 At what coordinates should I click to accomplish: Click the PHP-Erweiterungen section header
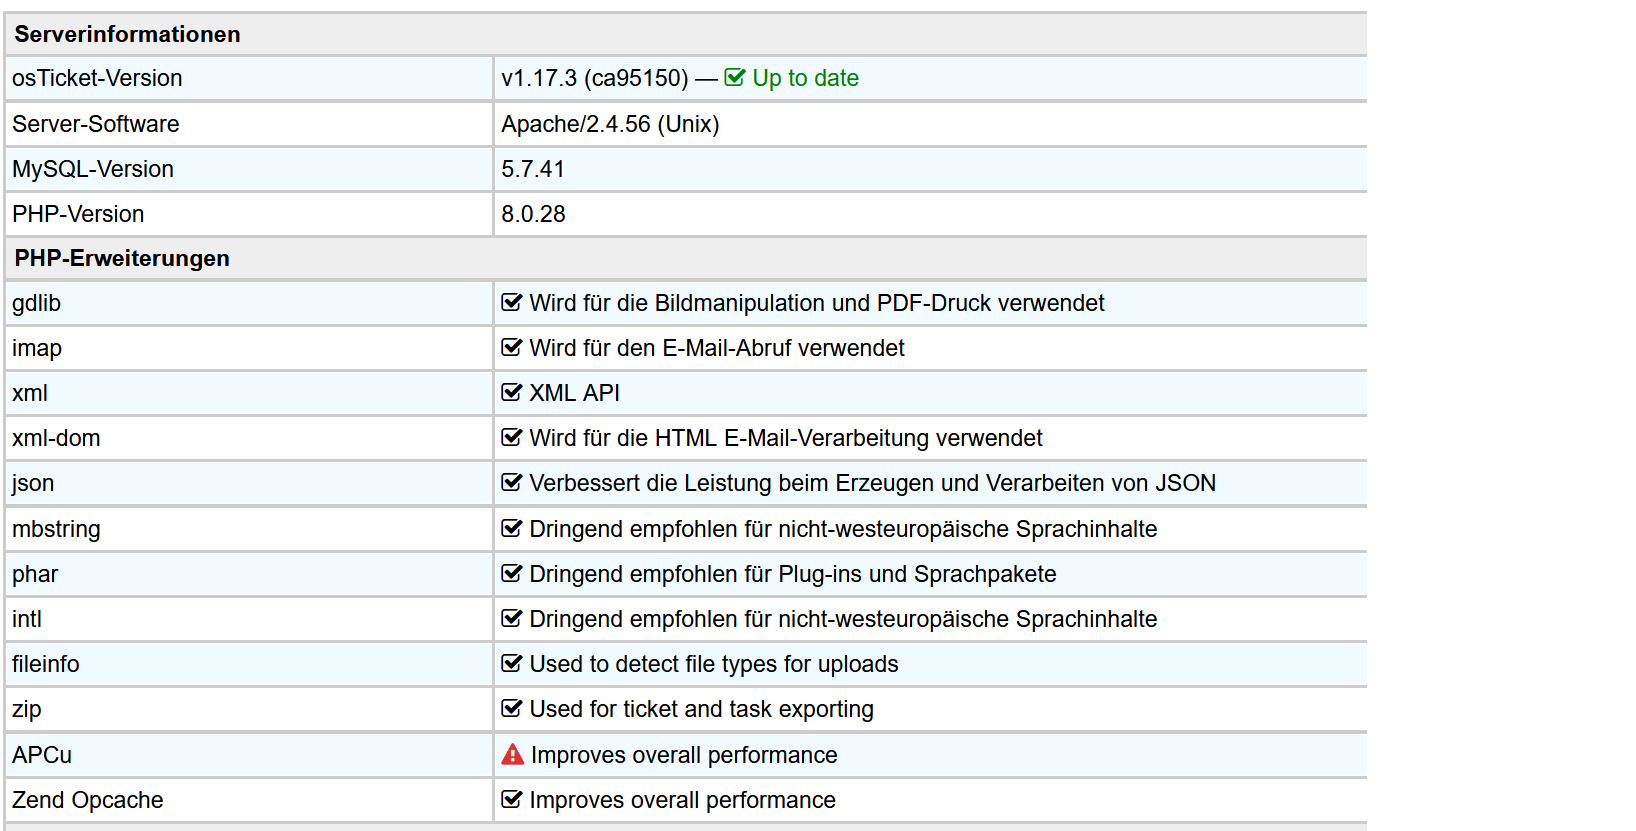121,258
